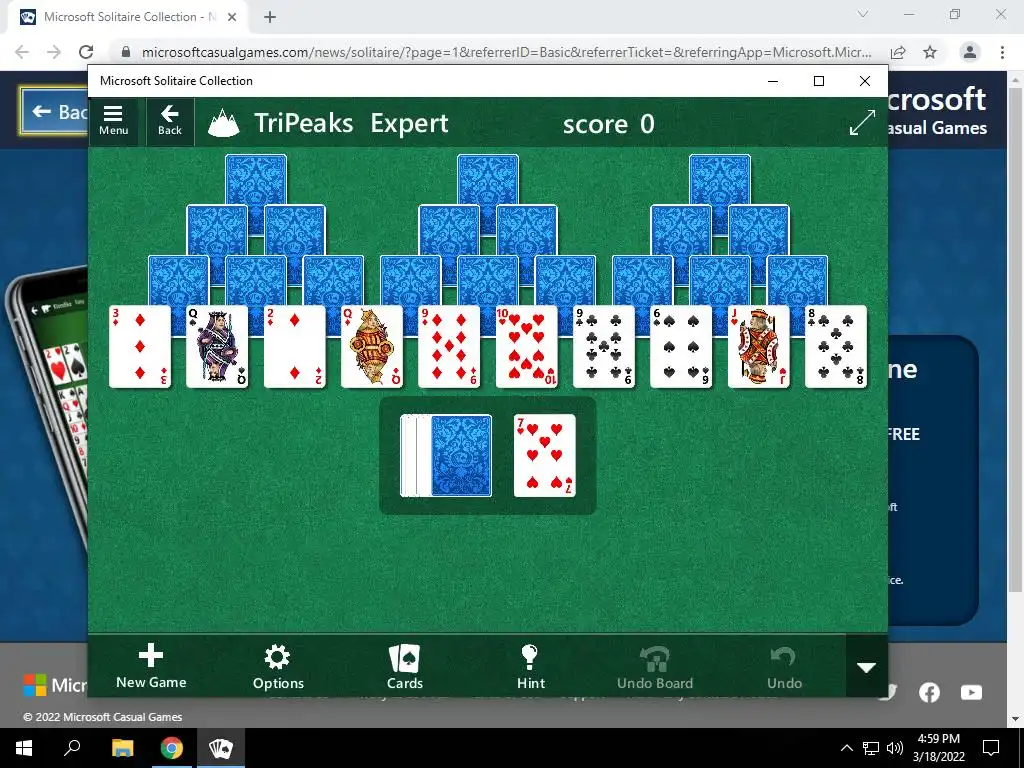
Task: Reload the page in Chrome
Action: (86, 52)
